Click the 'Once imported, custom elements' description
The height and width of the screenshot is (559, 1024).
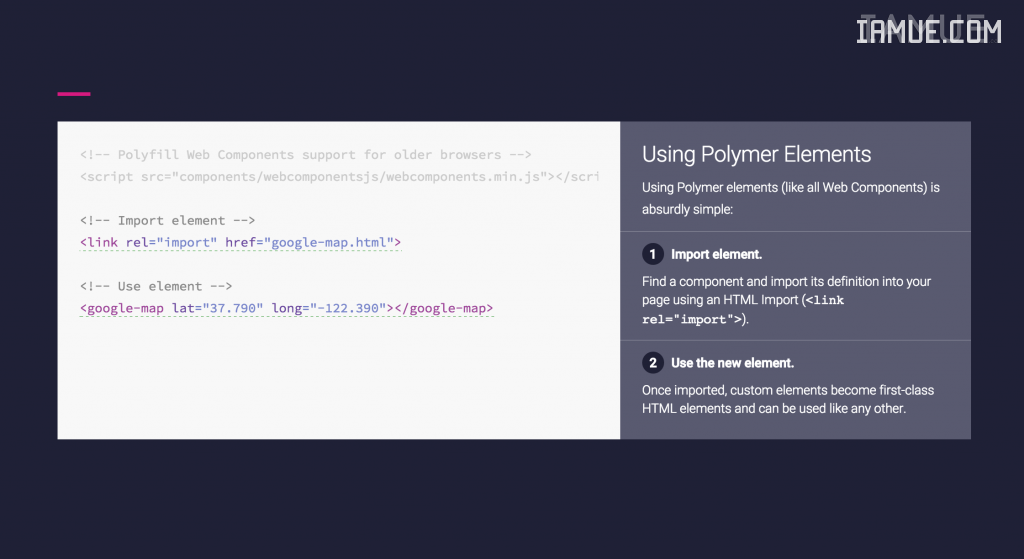coord(788,399)
